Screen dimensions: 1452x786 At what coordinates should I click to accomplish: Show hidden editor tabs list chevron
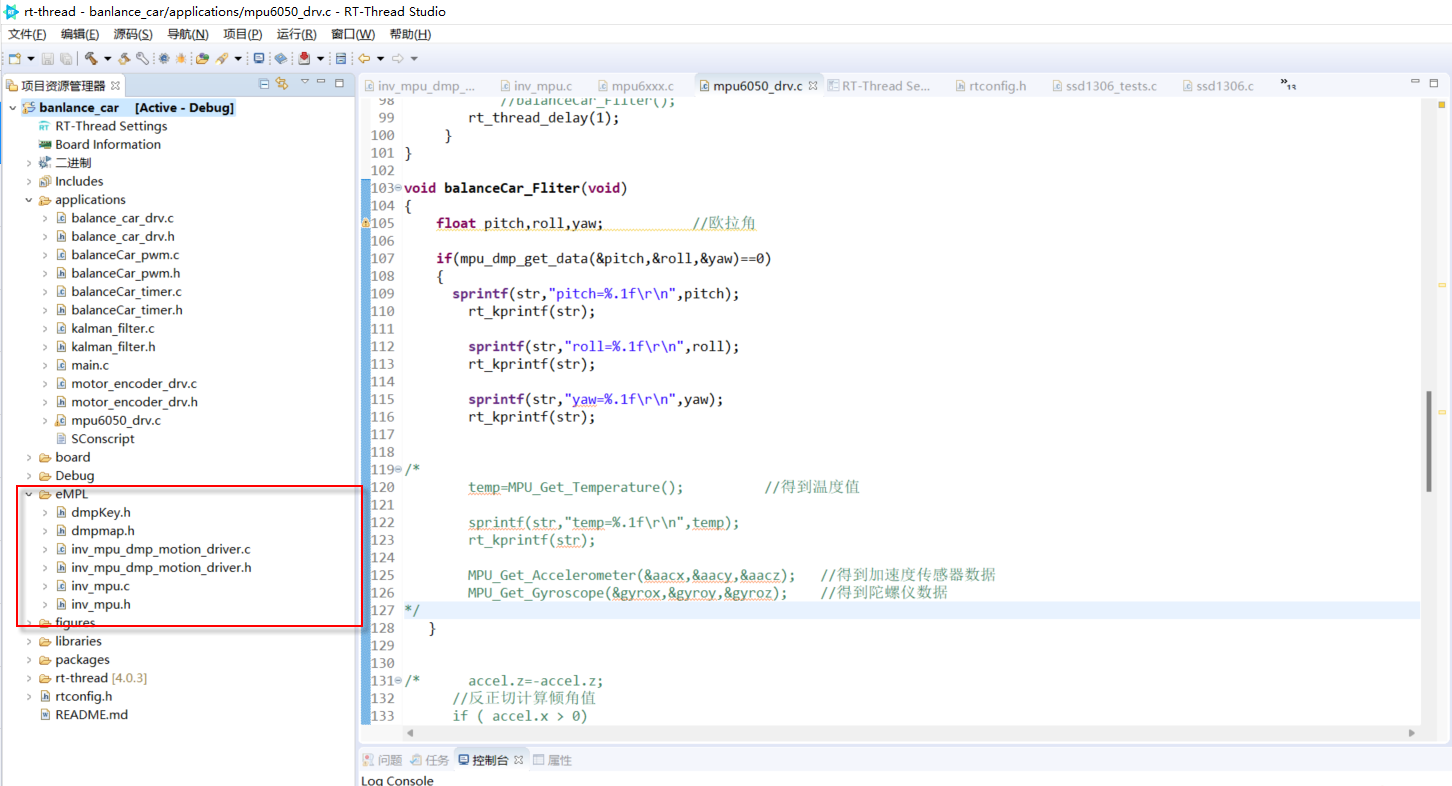point(1288,86)
